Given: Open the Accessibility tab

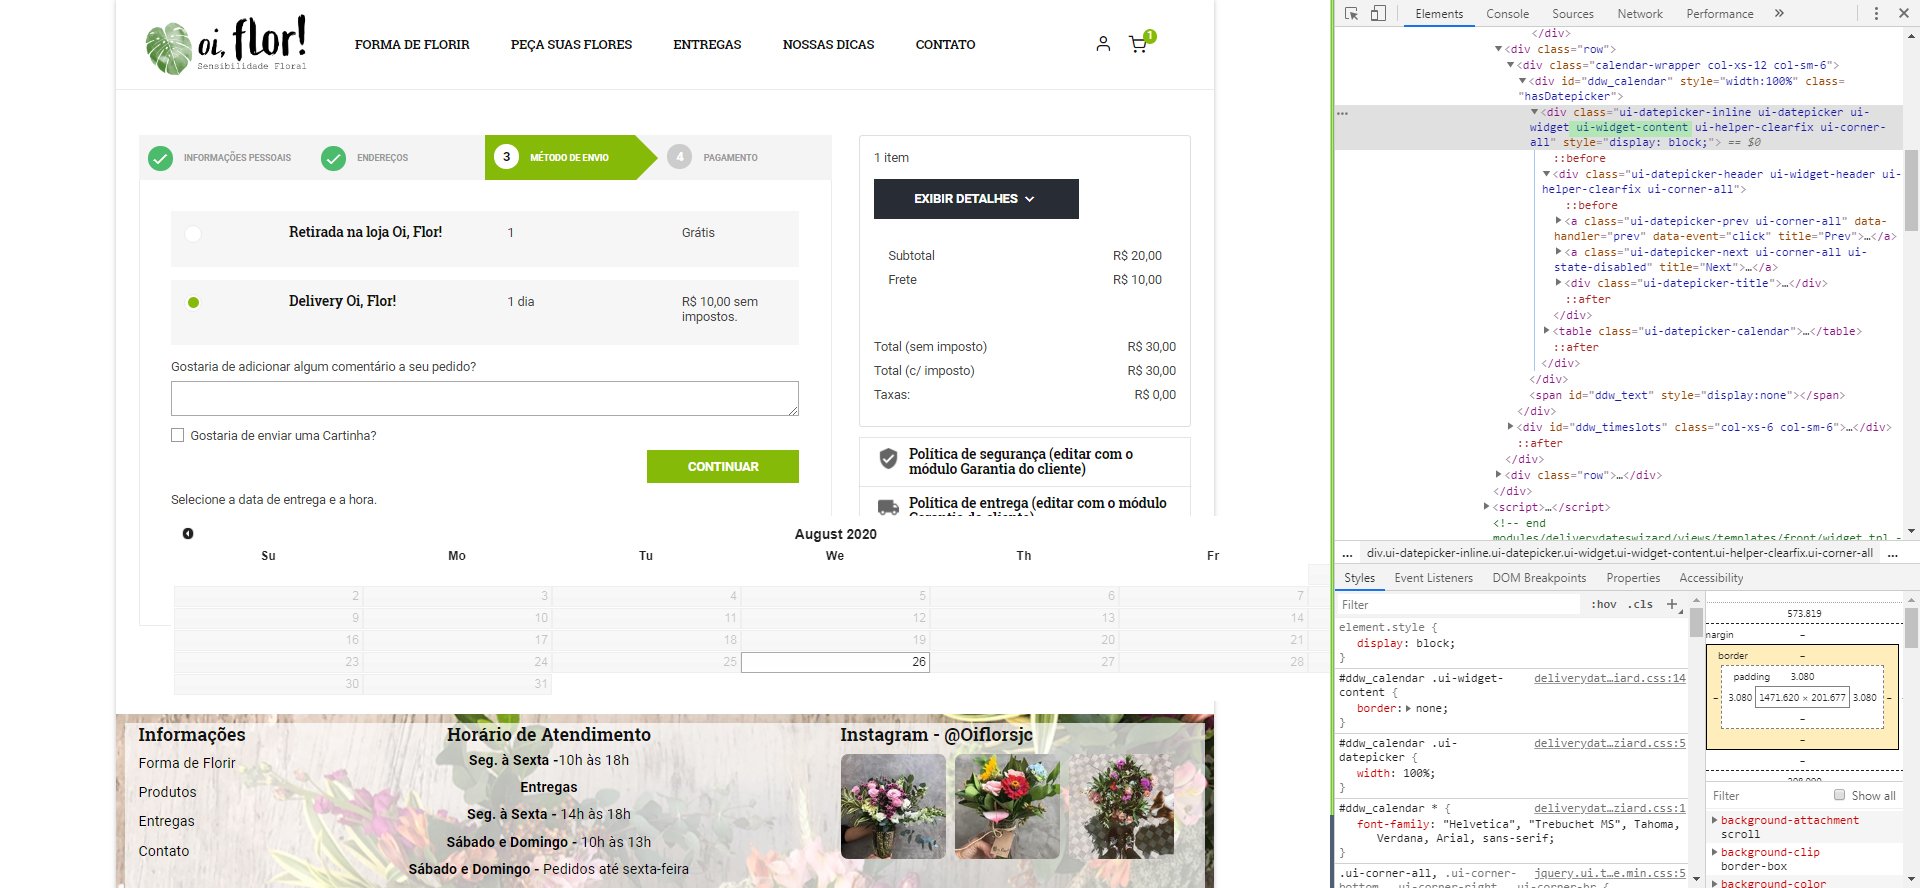Looking at the screenshot, I should point(1711,578).
